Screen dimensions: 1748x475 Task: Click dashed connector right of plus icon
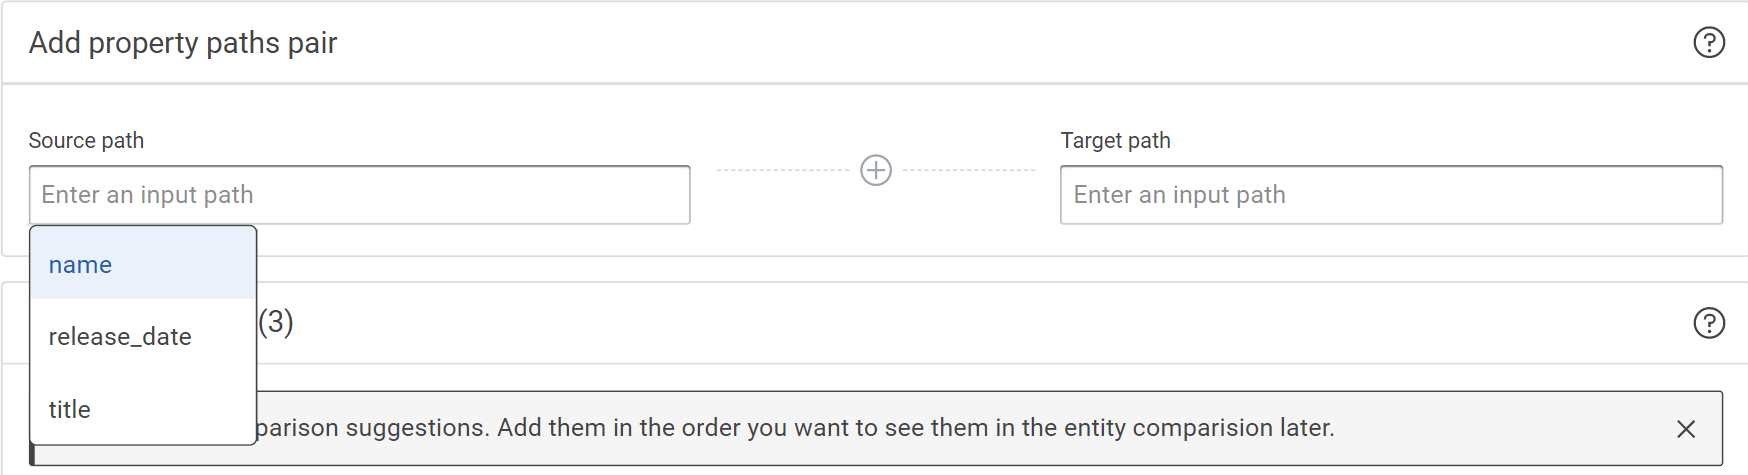tap(968, 170)
